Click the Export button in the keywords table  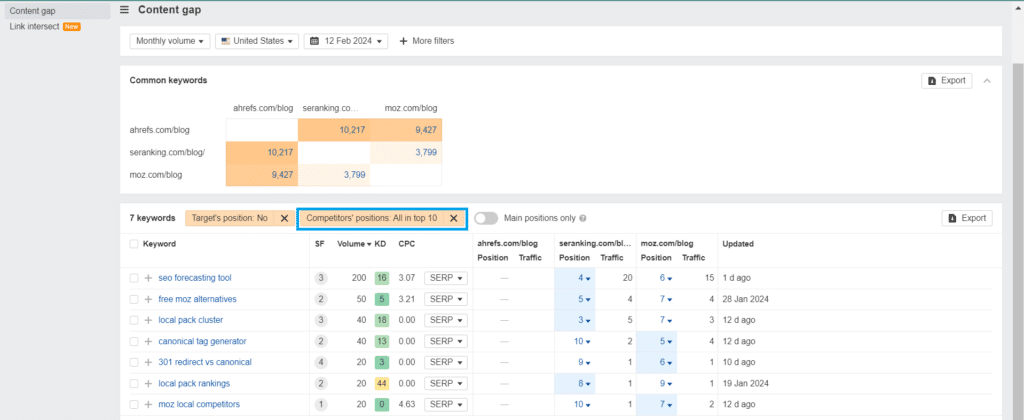point(967,218)
